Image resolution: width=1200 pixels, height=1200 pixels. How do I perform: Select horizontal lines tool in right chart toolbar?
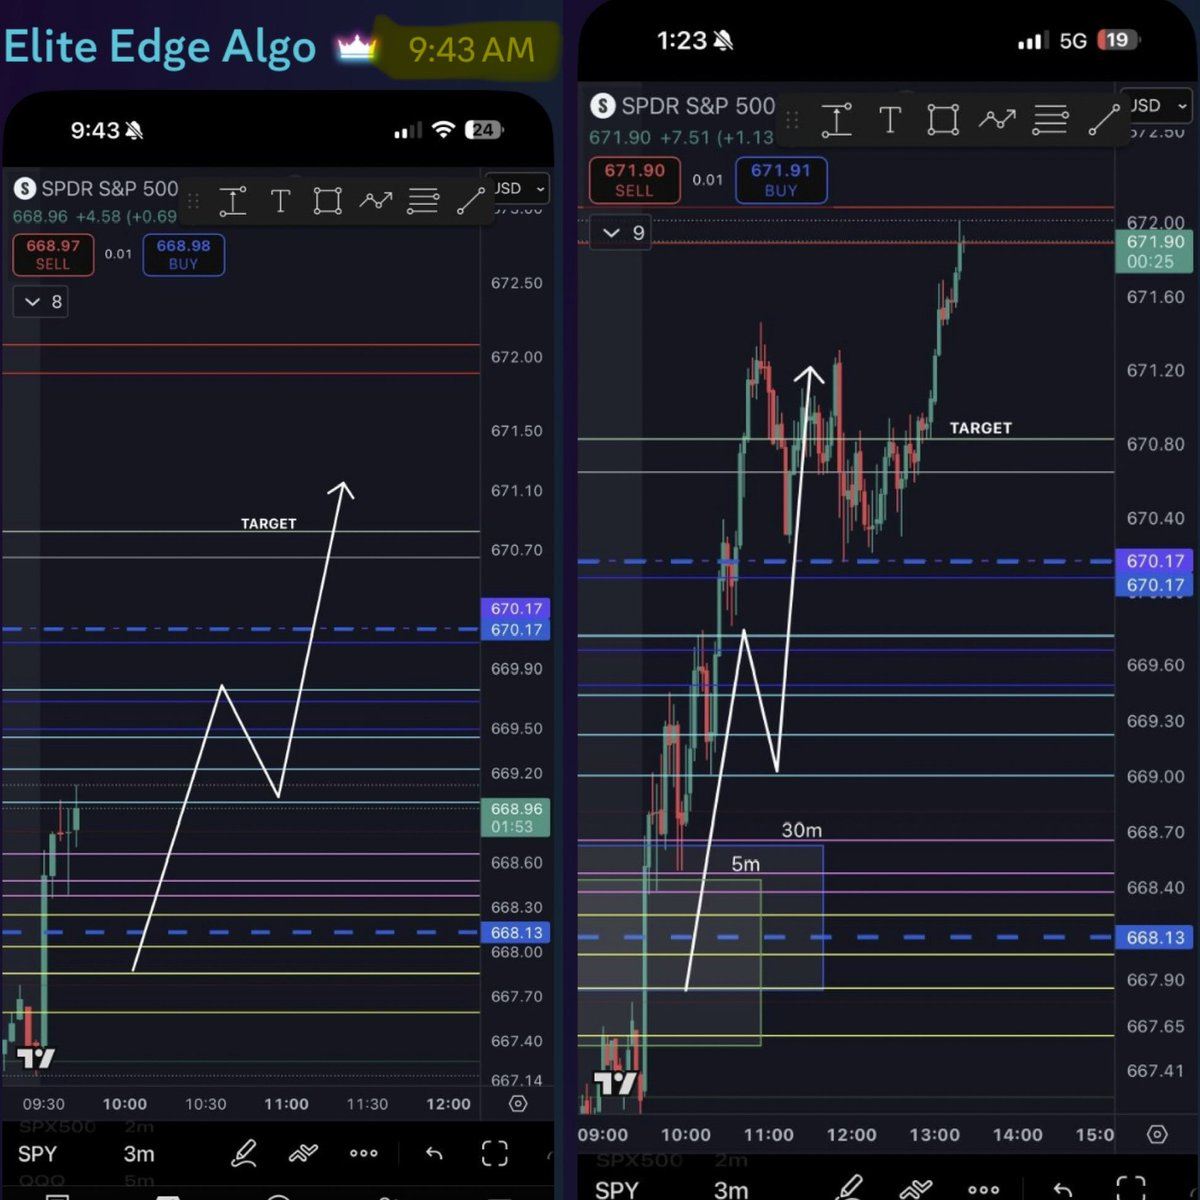[x=1050, y=121]
